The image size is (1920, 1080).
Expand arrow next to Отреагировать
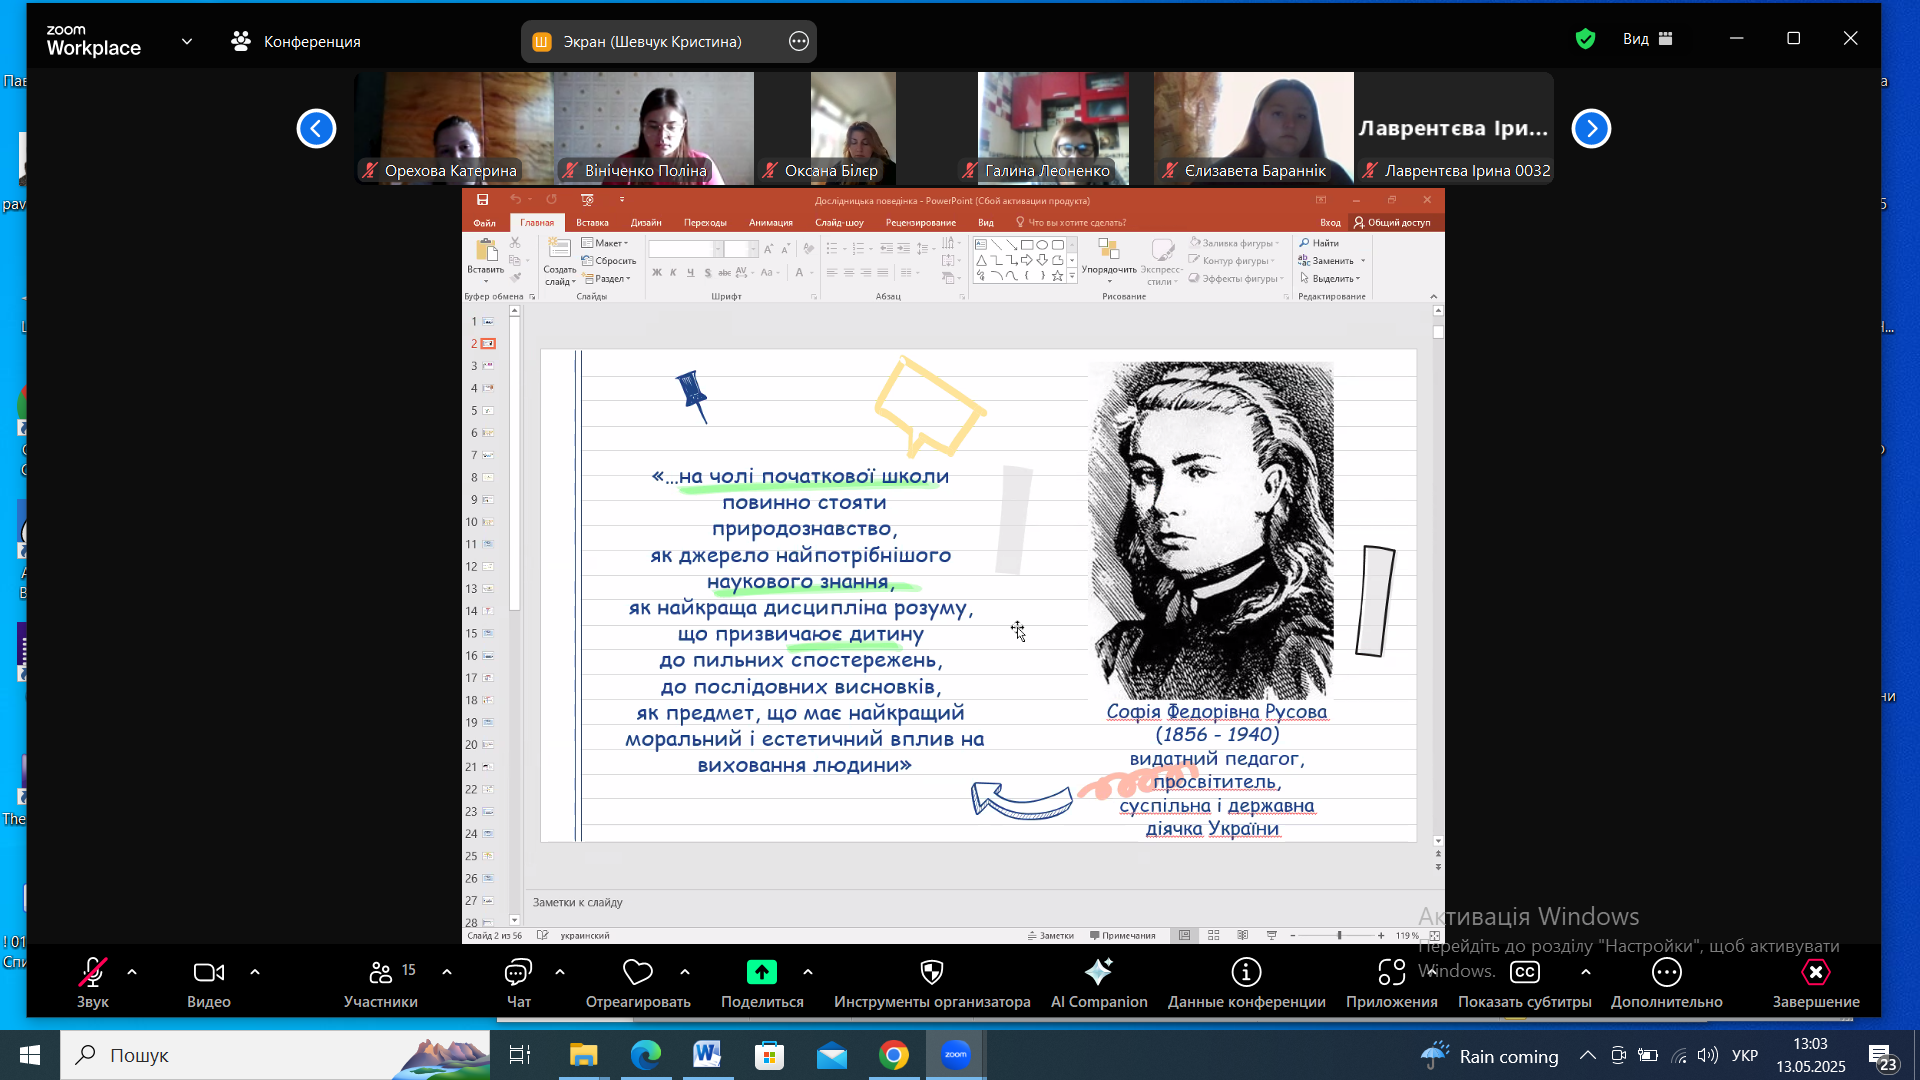pos(685,972)
